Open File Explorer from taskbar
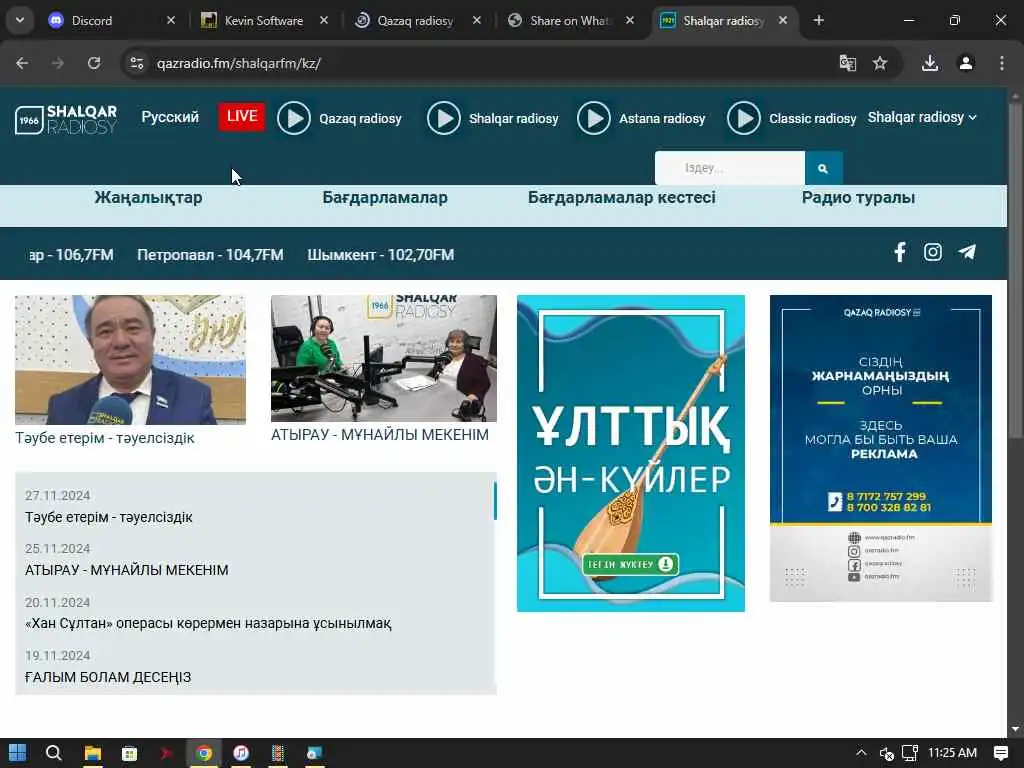Screen dimensions: 1024x768 (93, 753)
